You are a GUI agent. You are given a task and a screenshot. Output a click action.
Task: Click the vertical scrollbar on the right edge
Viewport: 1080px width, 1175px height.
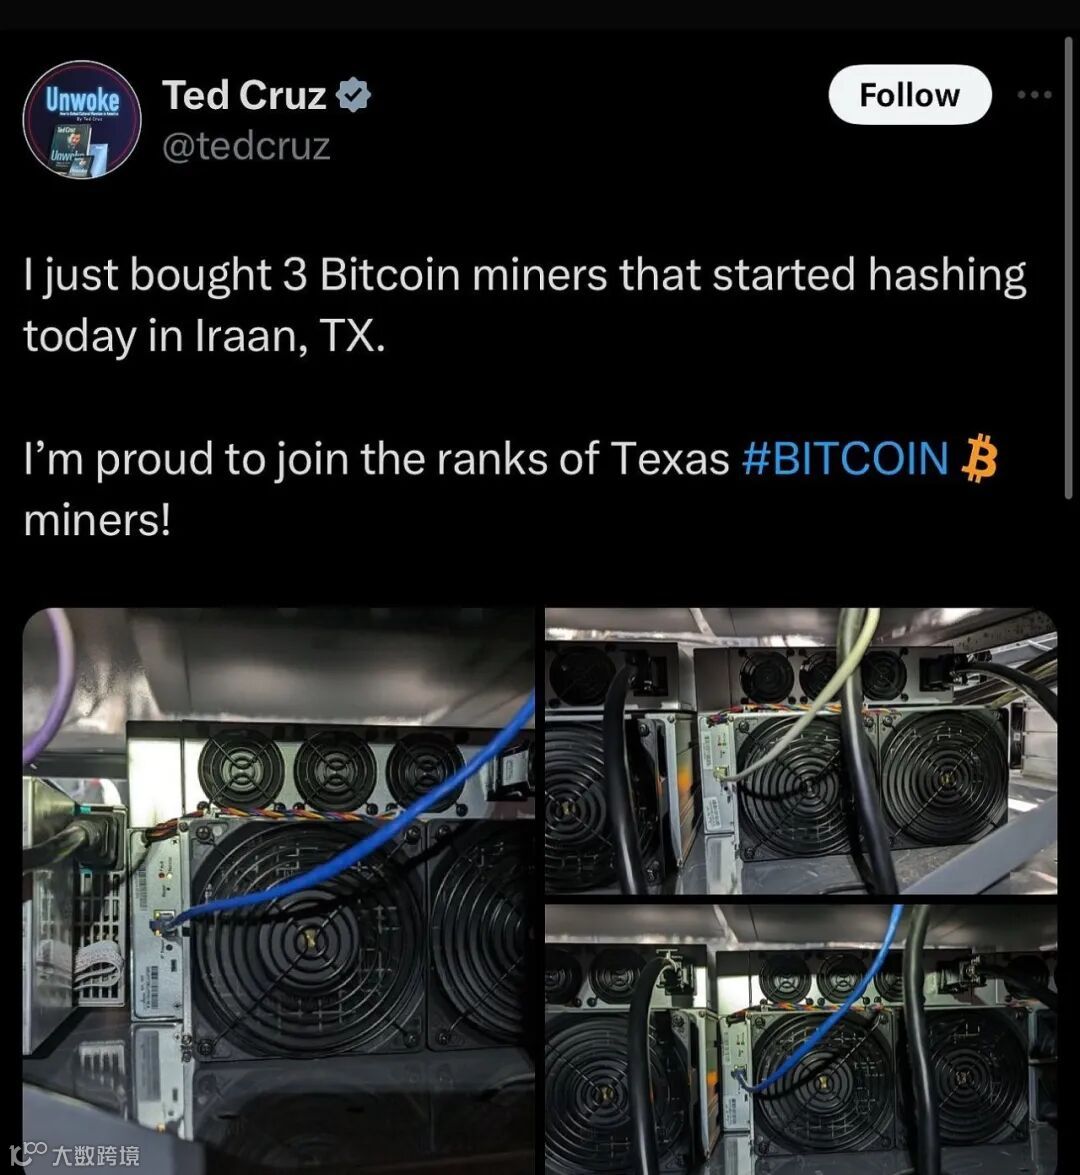tap(1068, 267)
